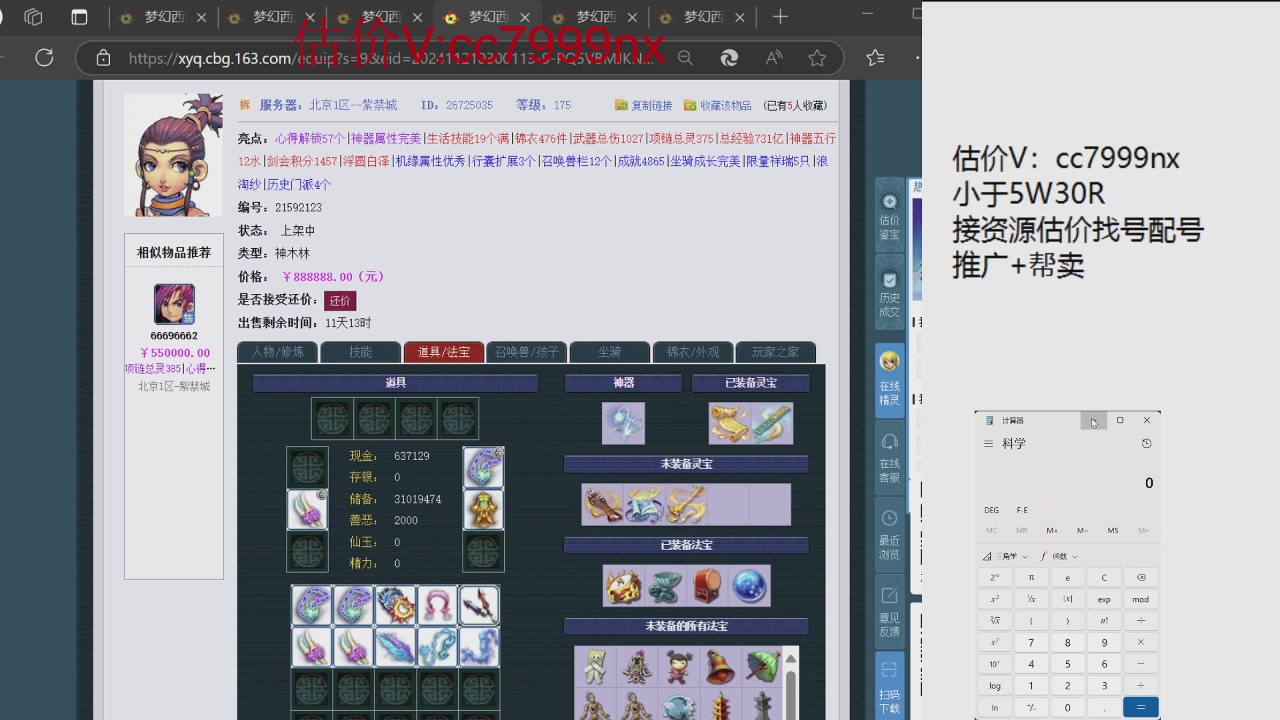Click the calculator mod key

(x=1141, y=599)
